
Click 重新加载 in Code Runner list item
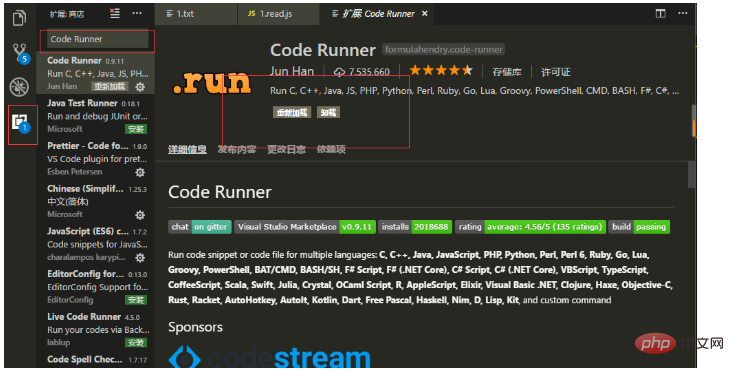point(110,87)
